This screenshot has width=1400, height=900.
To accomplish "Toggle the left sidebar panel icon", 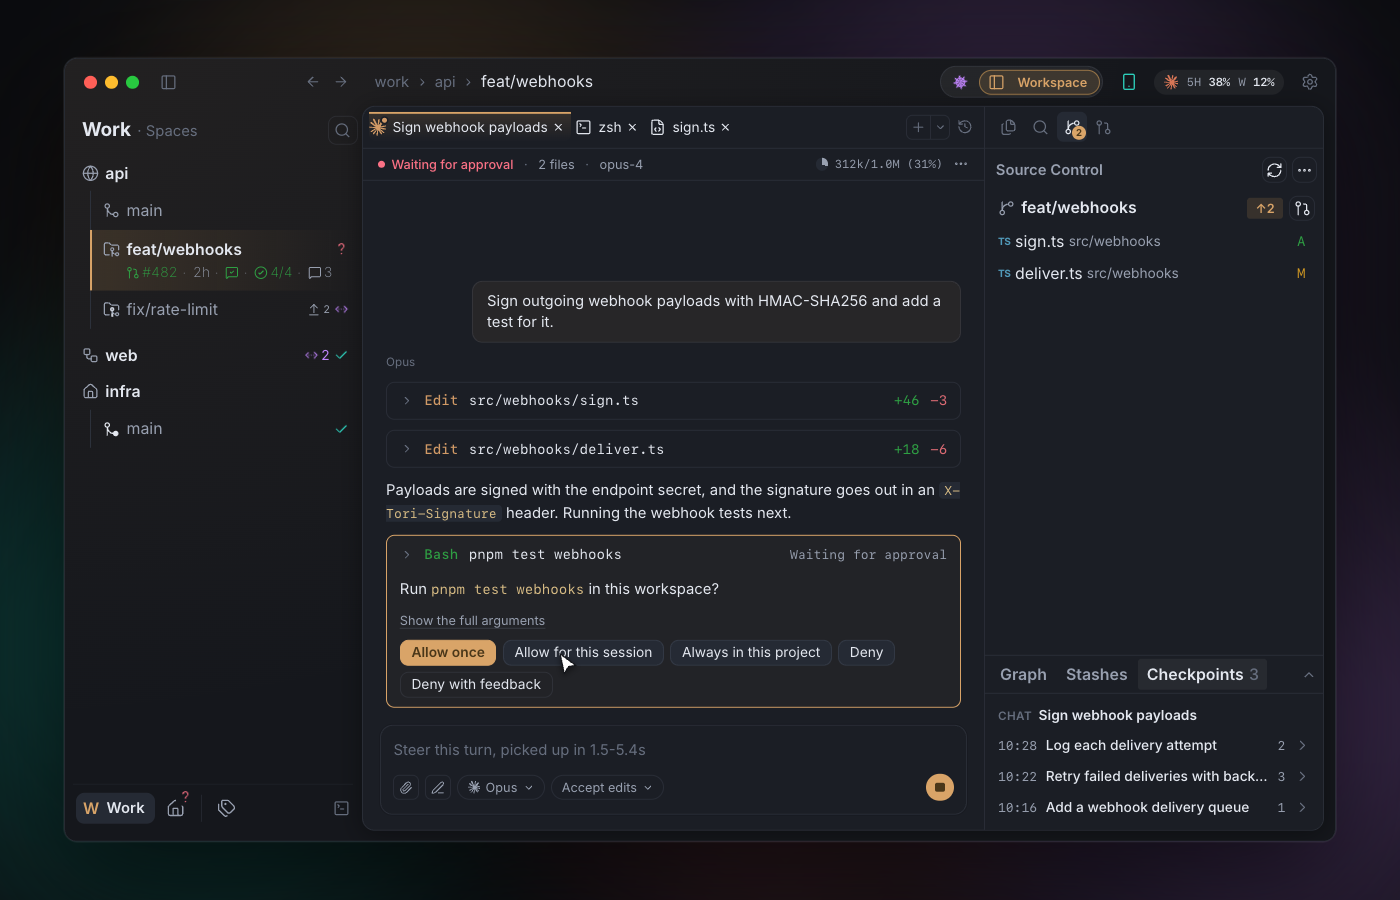I will coord(168,82).
